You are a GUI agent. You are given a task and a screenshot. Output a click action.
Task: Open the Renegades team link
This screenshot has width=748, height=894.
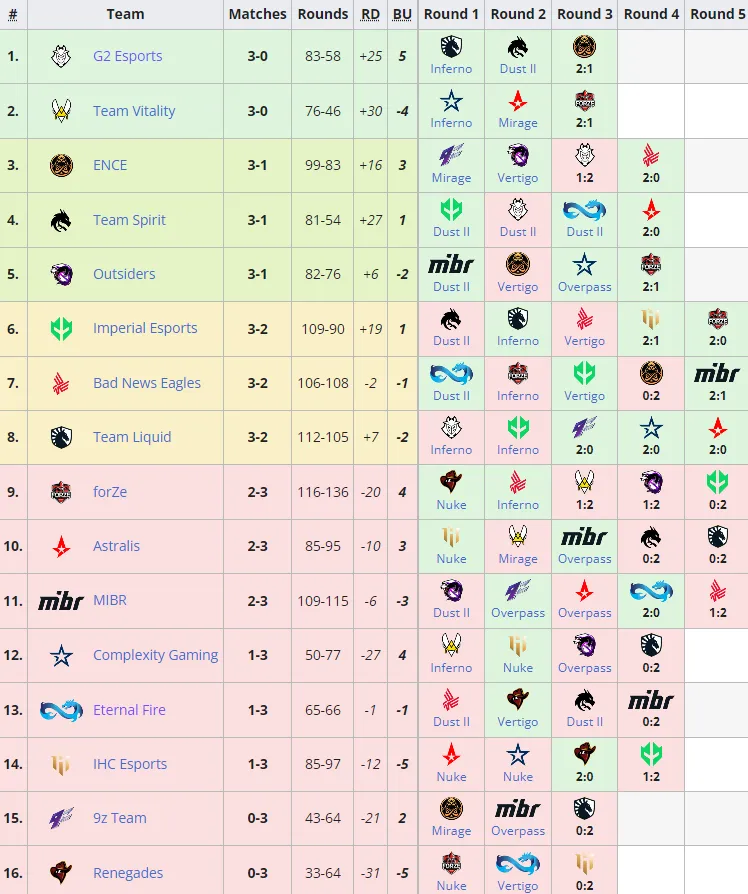click(128, 873)
